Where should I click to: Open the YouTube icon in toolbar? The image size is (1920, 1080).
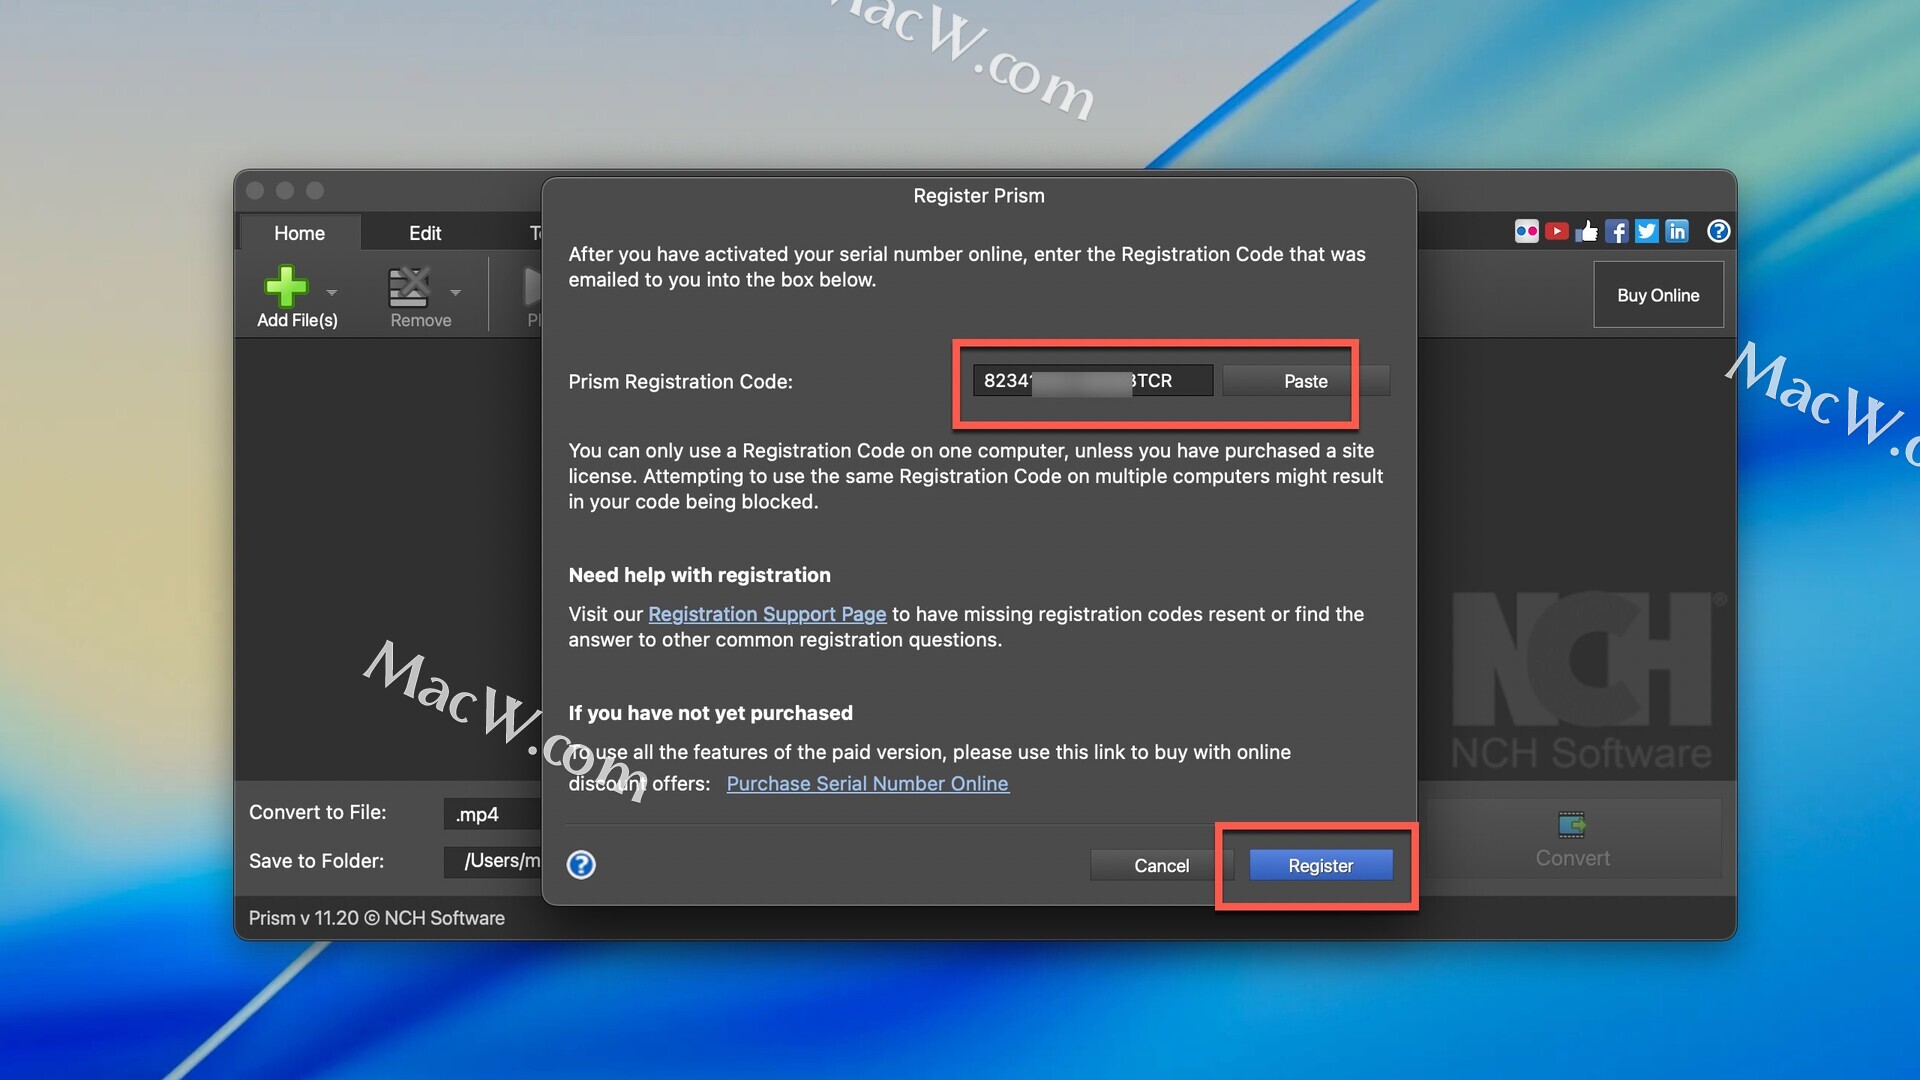[1556, 232]
